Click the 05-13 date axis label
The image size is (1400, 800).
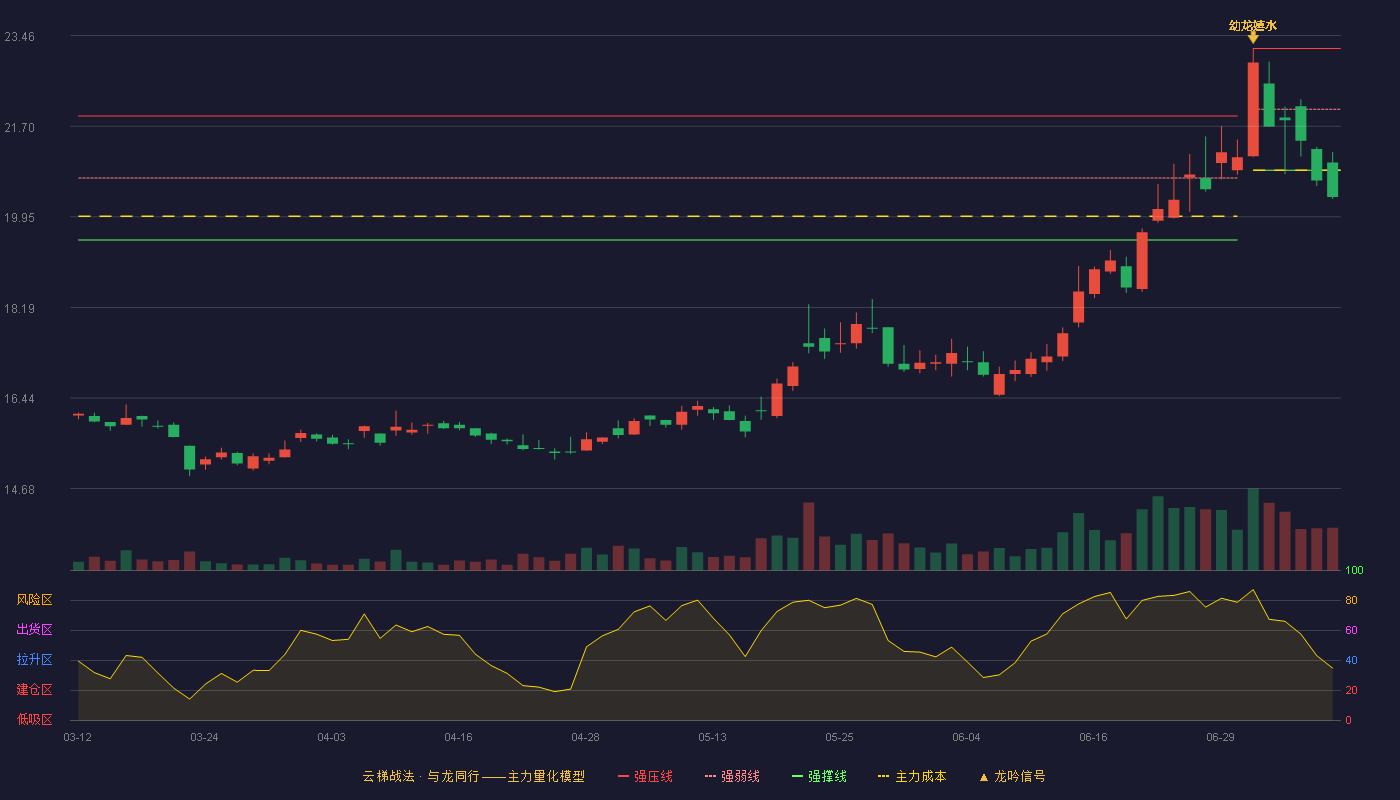(712, 737)
